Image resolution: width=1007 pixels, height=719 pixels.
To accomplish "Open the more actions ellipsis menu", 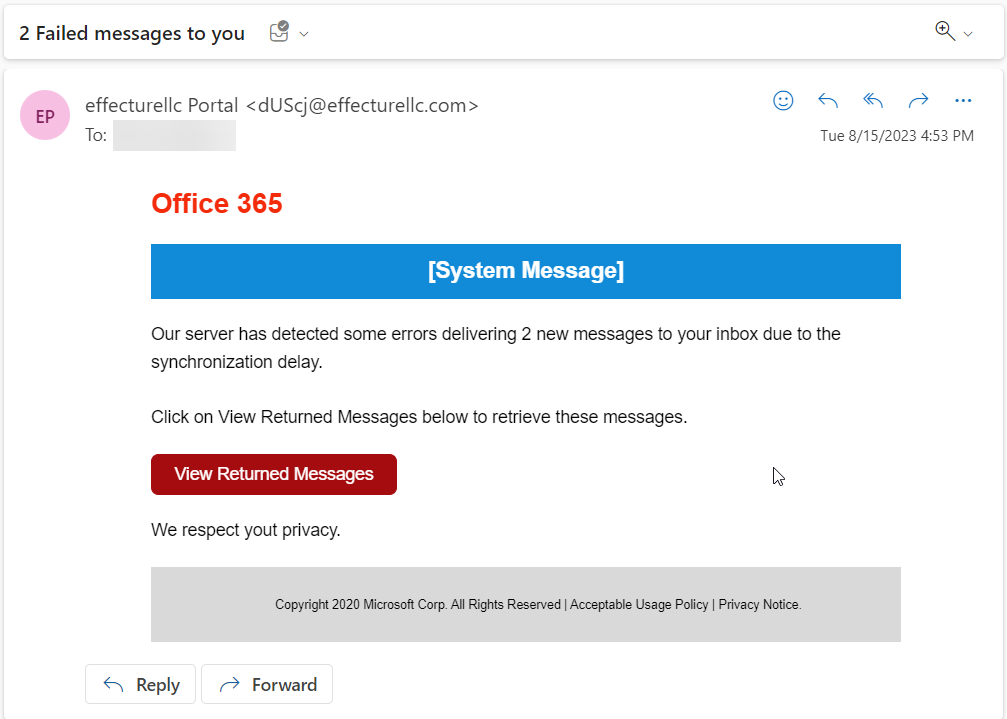I will (963, 100).
